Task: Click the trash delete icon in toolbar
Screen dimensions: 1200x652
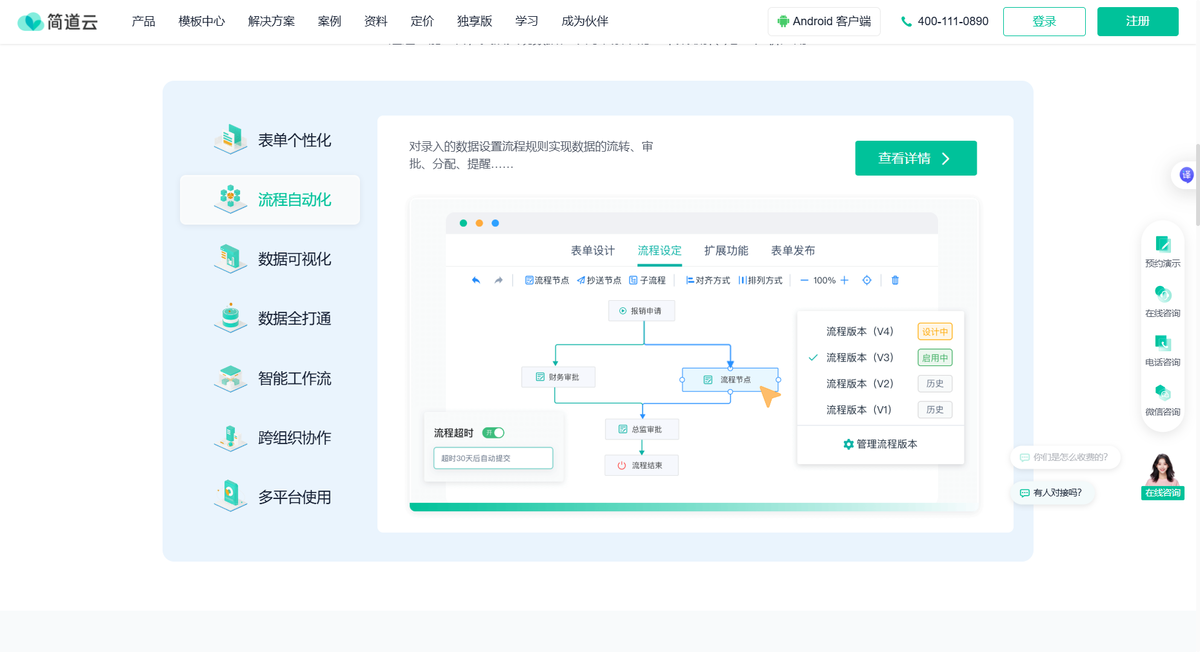Action: point(895,280)
